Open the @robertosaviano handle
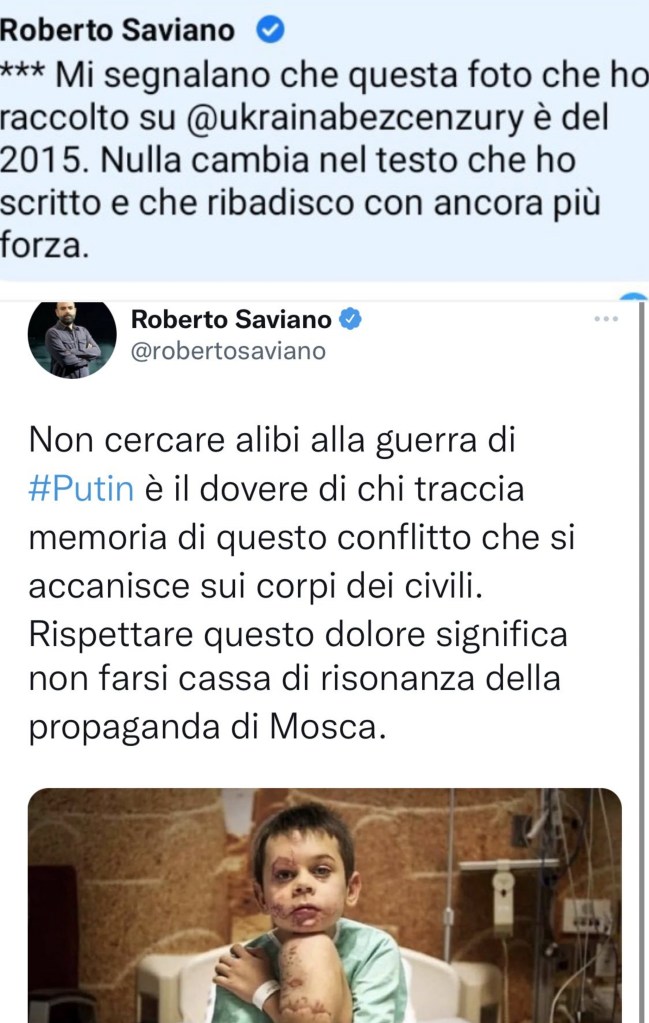The height and width of the screenshot is (1023, 649). [228, 351]
